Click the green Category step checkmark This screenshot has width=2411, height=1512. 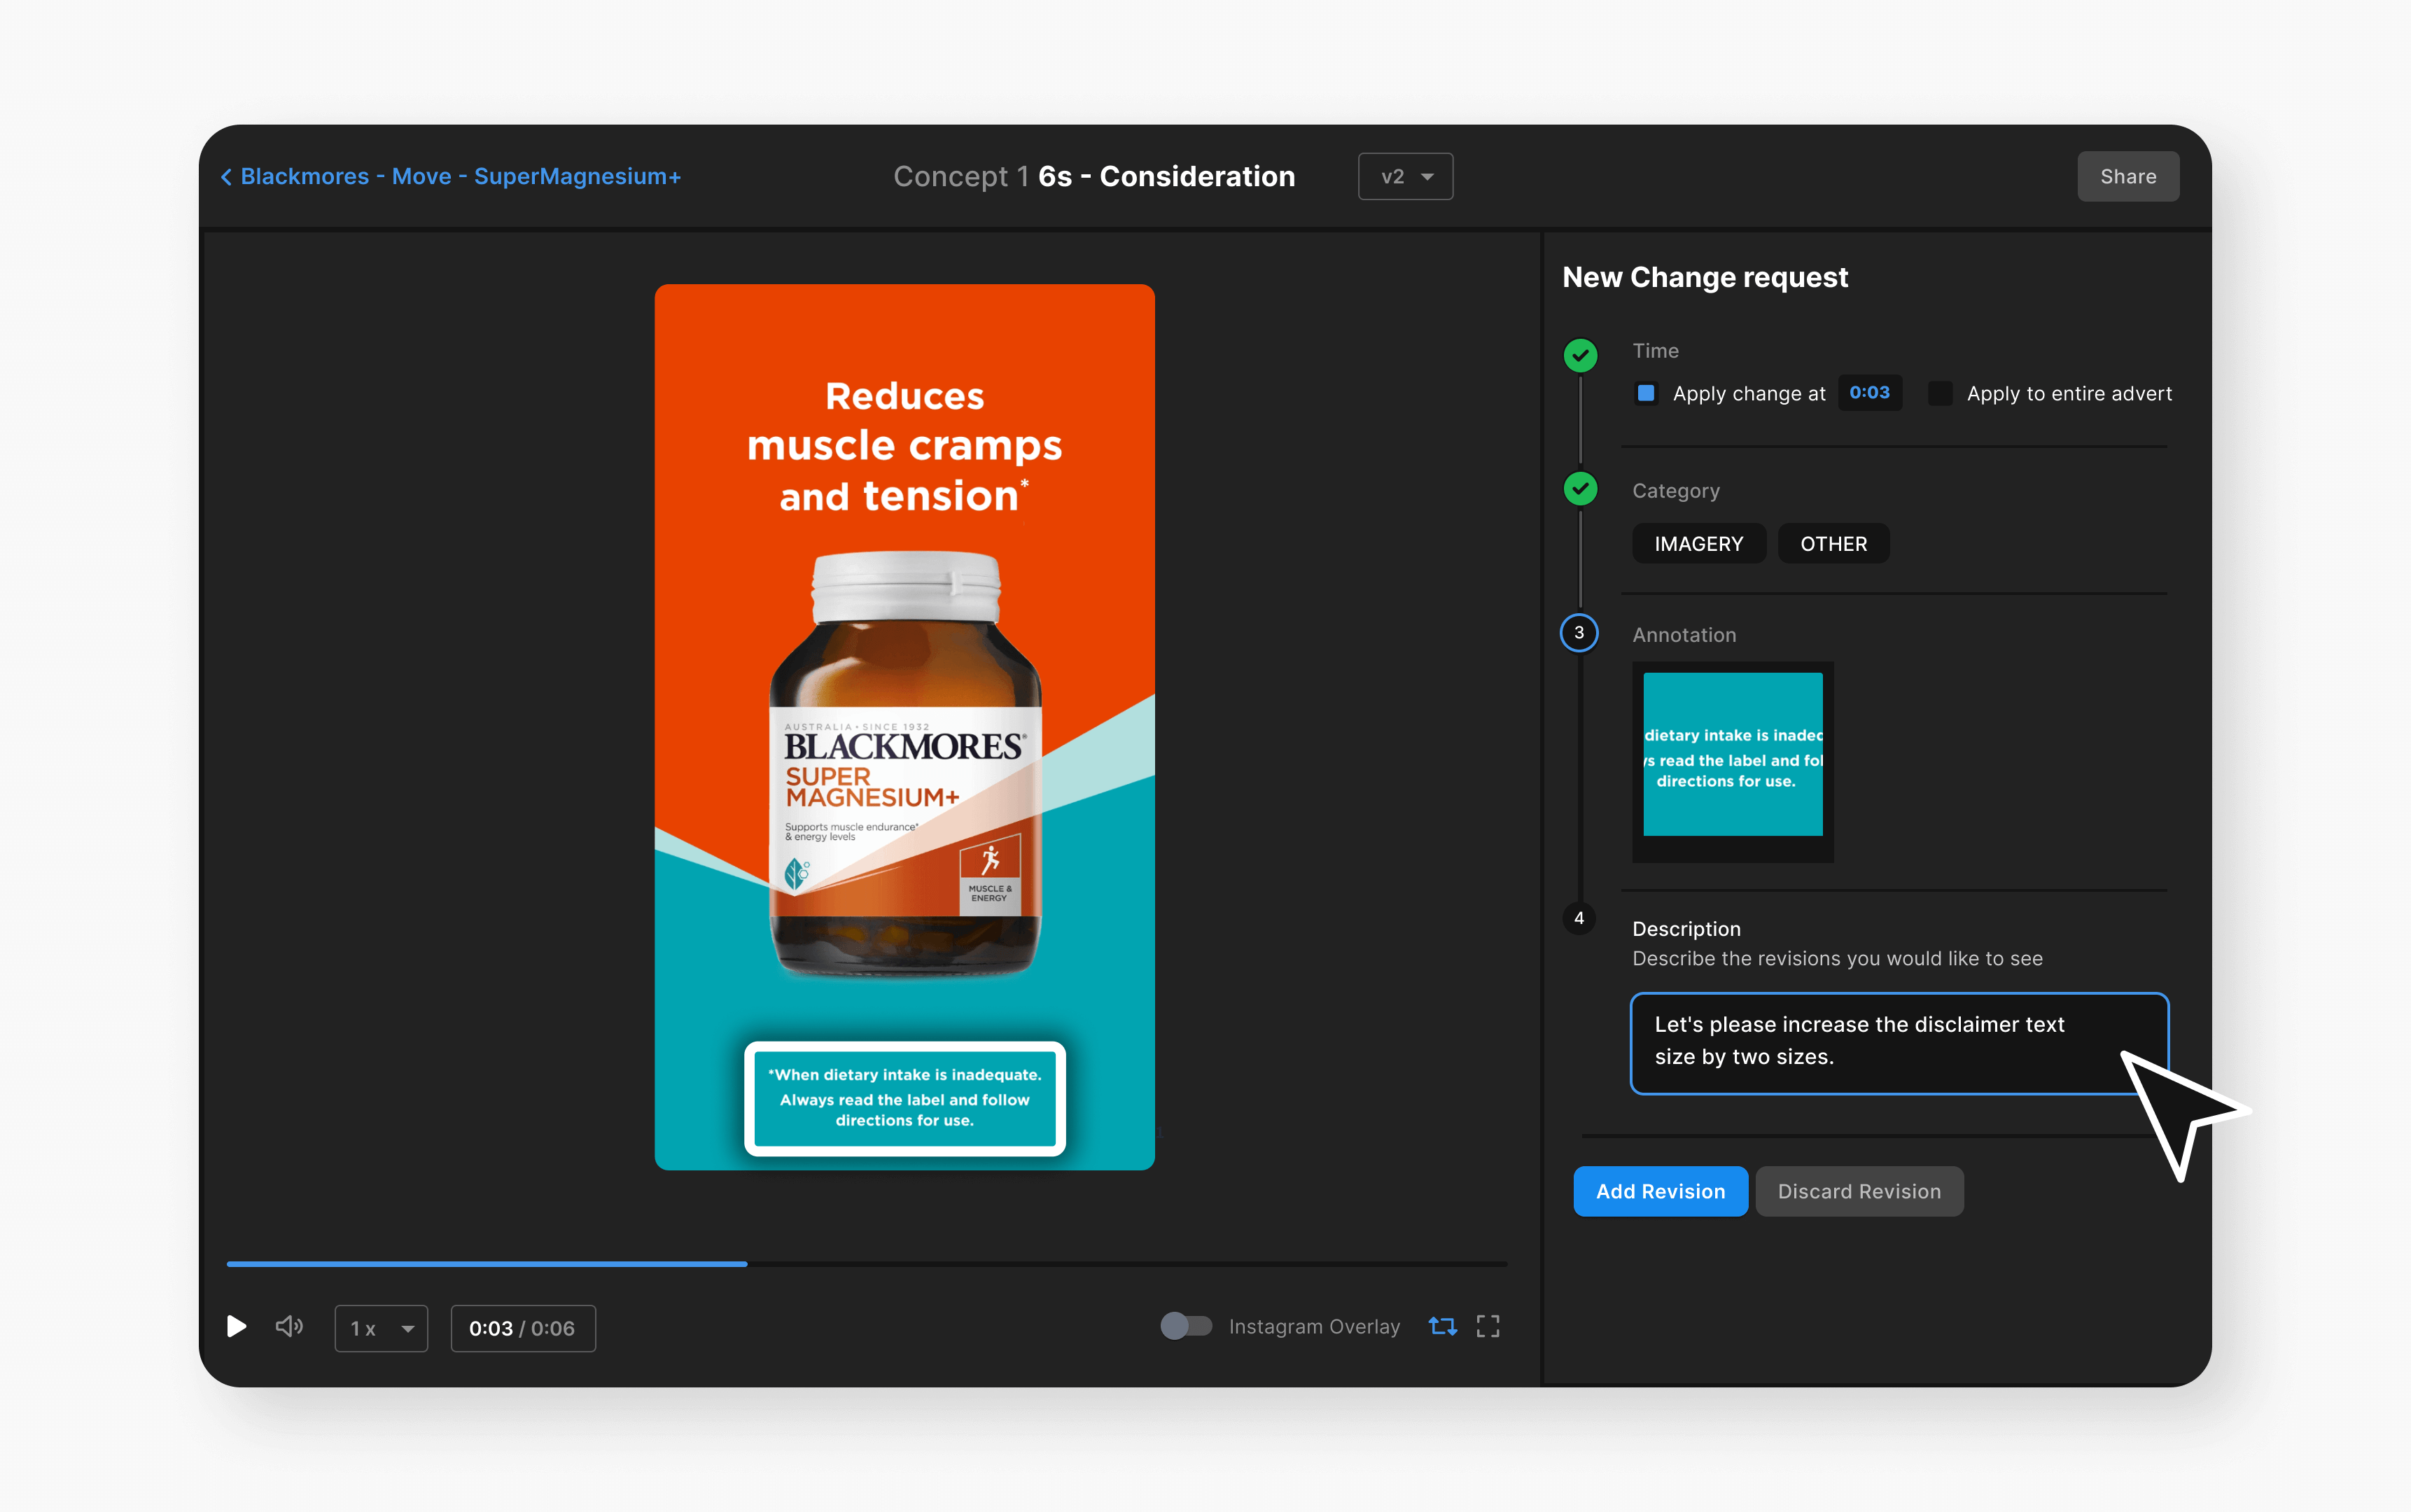click(1580, 489)
